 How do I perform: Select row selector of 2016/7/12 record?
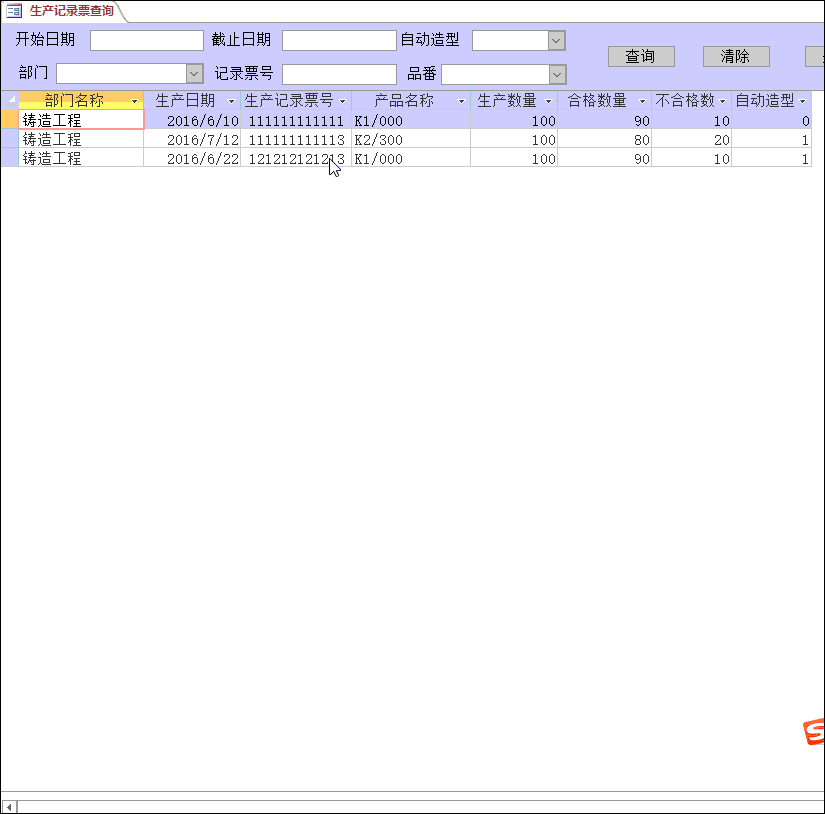coord(10,139)
